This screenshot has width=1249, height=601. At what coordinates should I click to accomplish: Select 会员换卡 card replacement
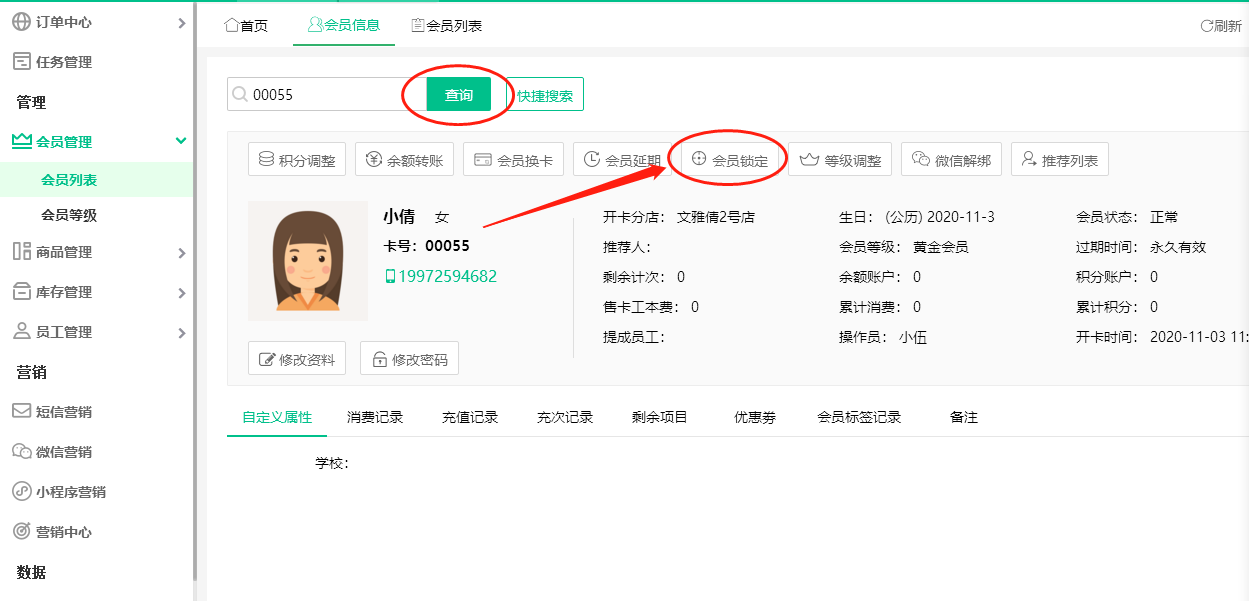point(513,160)
